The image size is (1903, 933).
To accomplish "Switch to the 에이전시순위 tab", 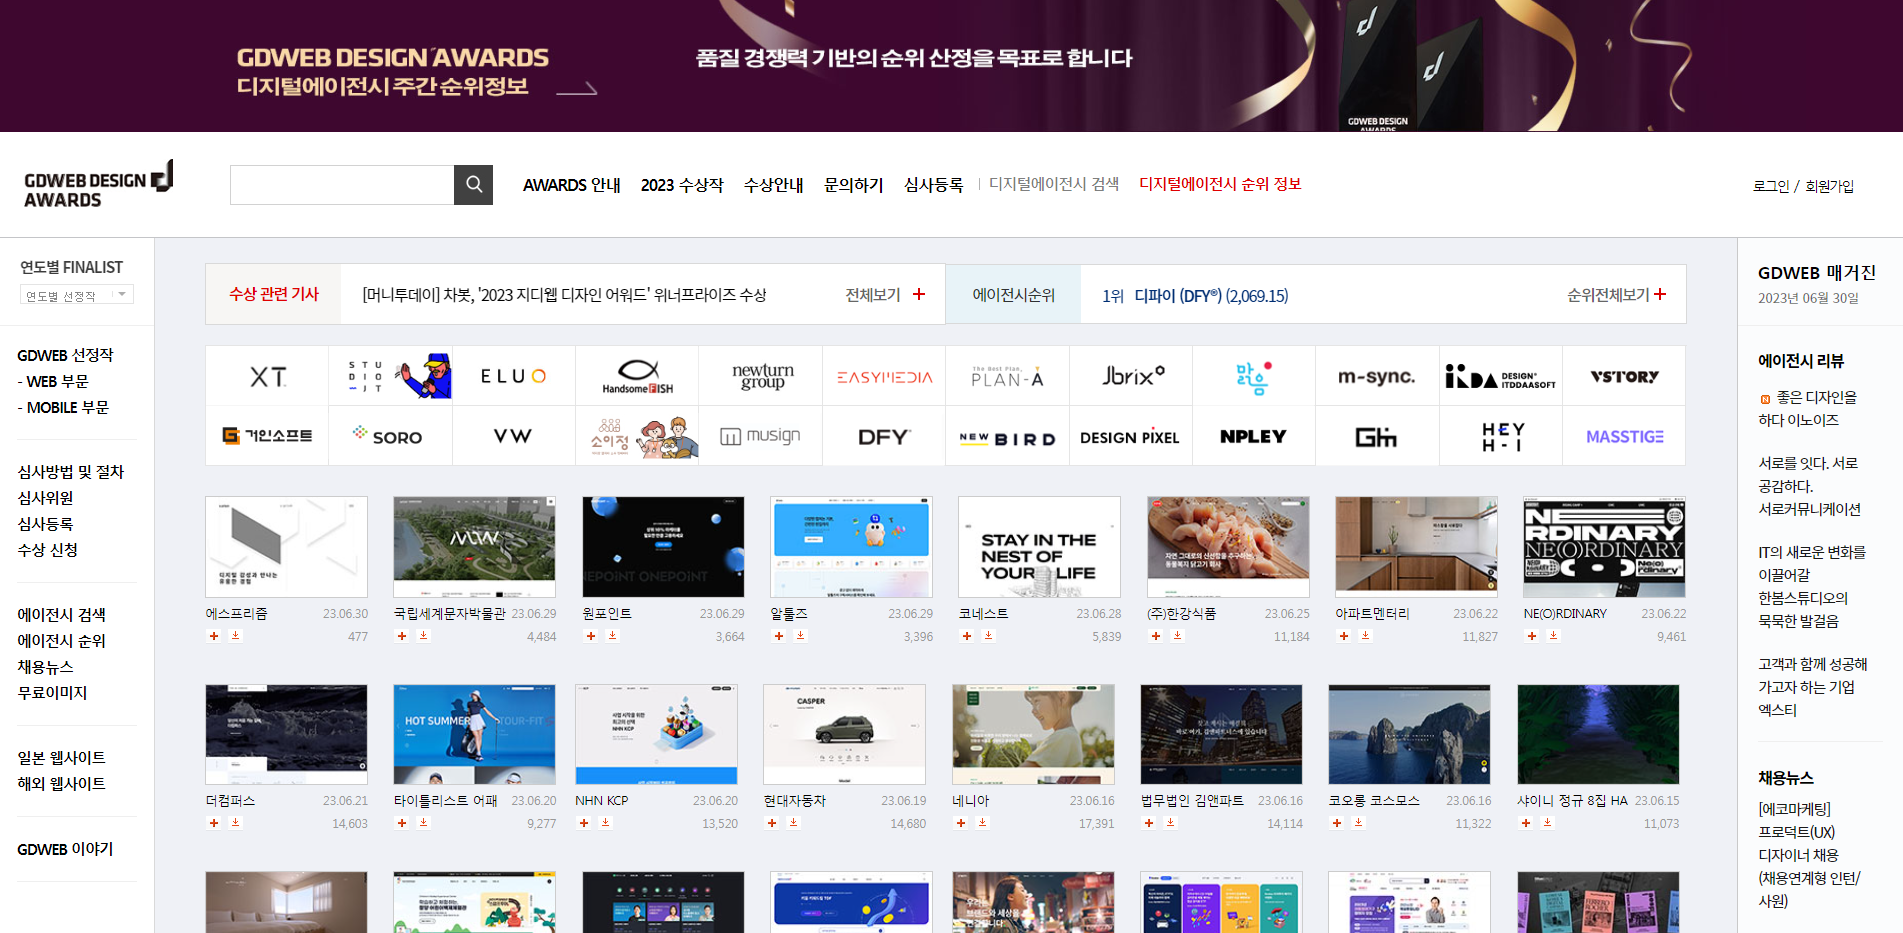I will pos(1012,293).
